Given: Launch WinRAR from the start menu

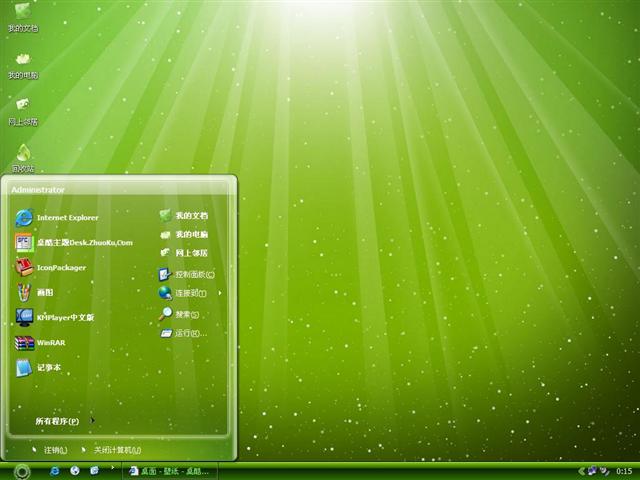Looking at the screenshot, I should (x=40, y=342).
